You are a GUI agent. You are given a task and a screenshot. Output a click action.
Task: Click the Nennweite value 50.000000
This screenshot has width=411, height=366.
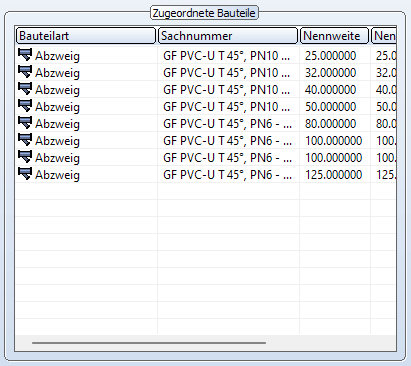coord(330,107)
